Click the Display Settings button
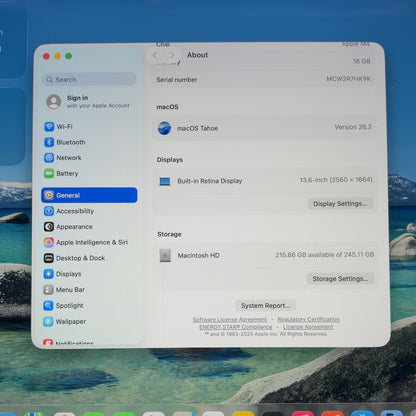 click(x=340, y=204)
